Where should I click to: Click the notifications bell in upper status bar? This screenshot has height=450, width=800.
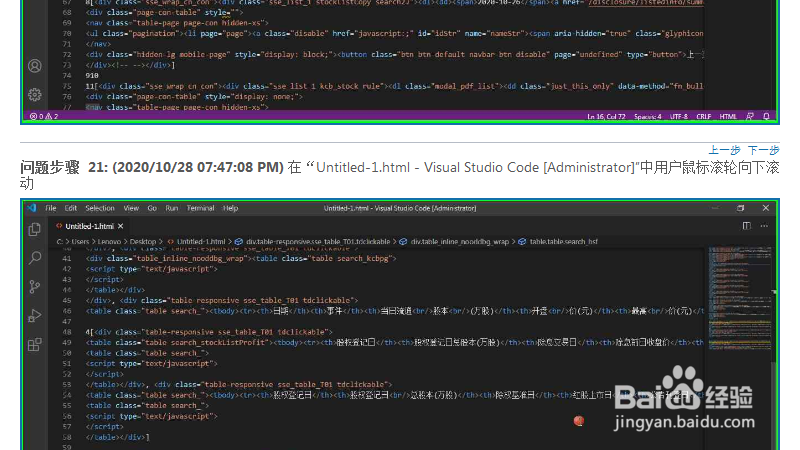click(766, 116)
